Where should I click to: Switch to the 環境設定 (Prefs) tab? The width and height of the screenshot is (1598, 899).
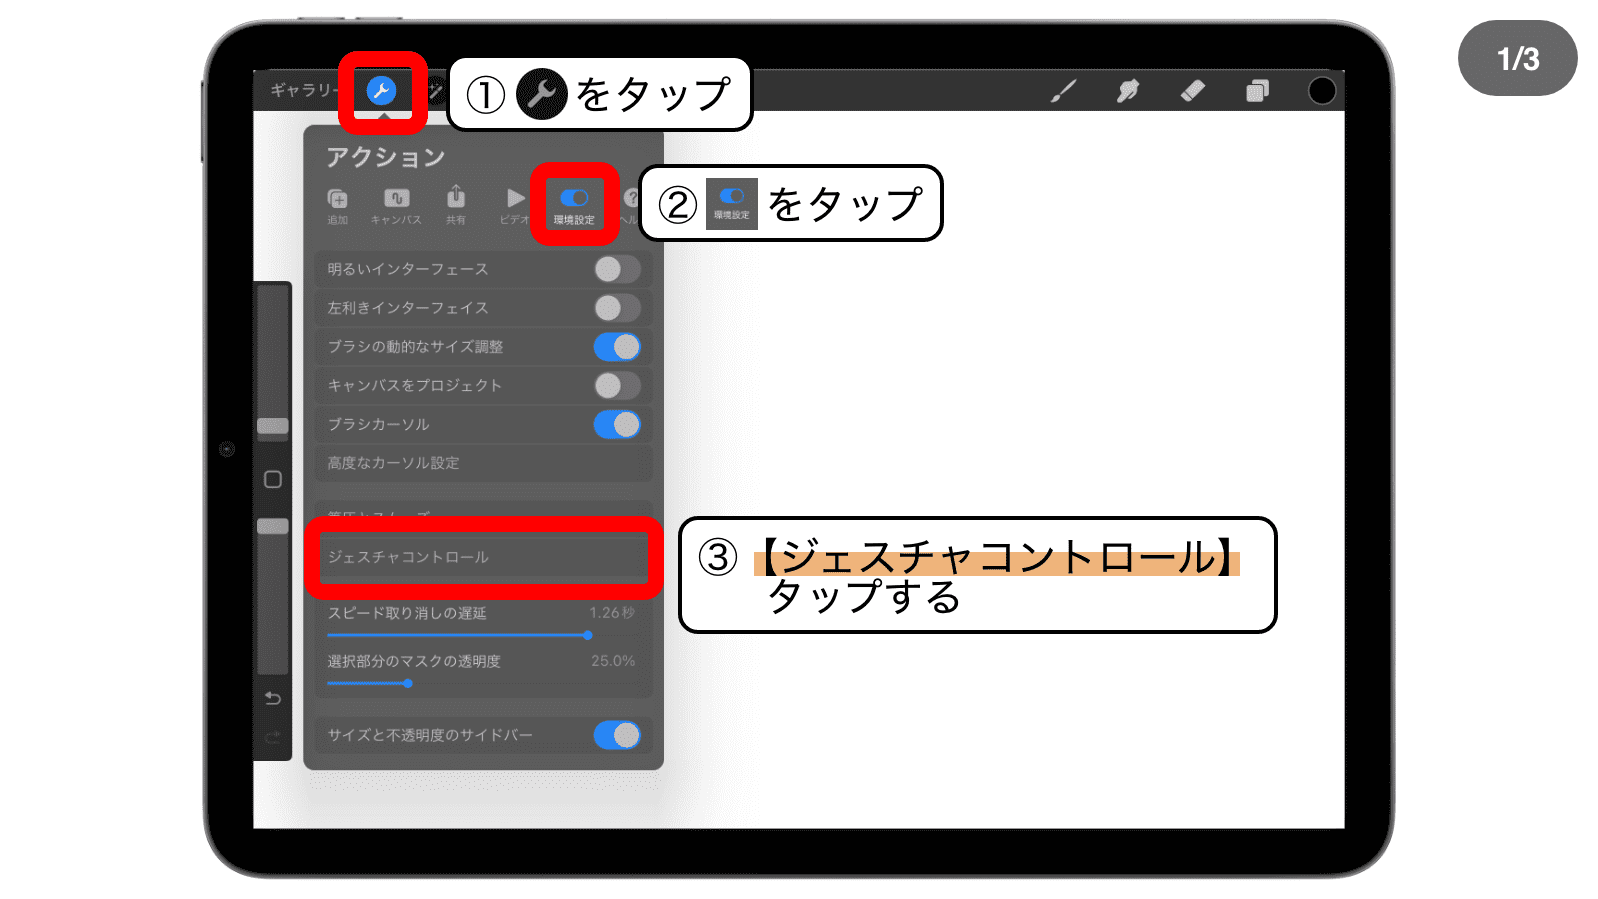[x=574, y=205]
